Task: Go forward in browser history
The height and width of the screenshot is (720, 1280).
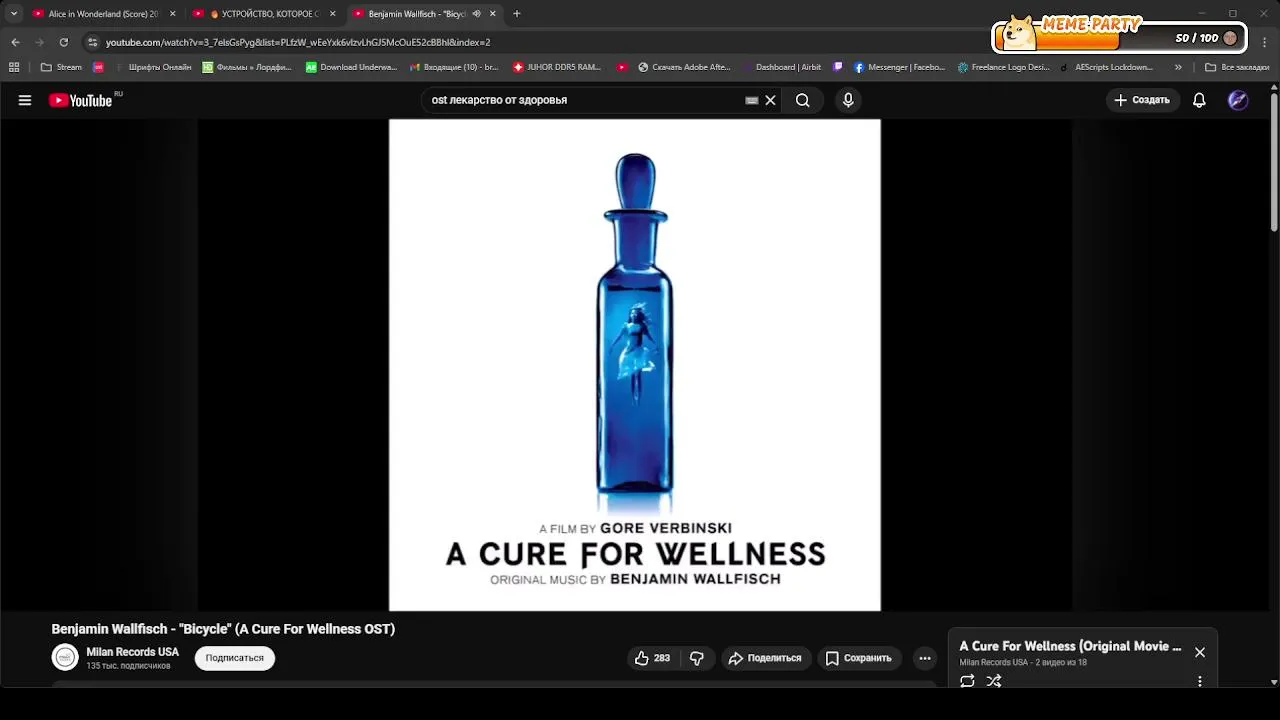Action: tap(39, 42)
